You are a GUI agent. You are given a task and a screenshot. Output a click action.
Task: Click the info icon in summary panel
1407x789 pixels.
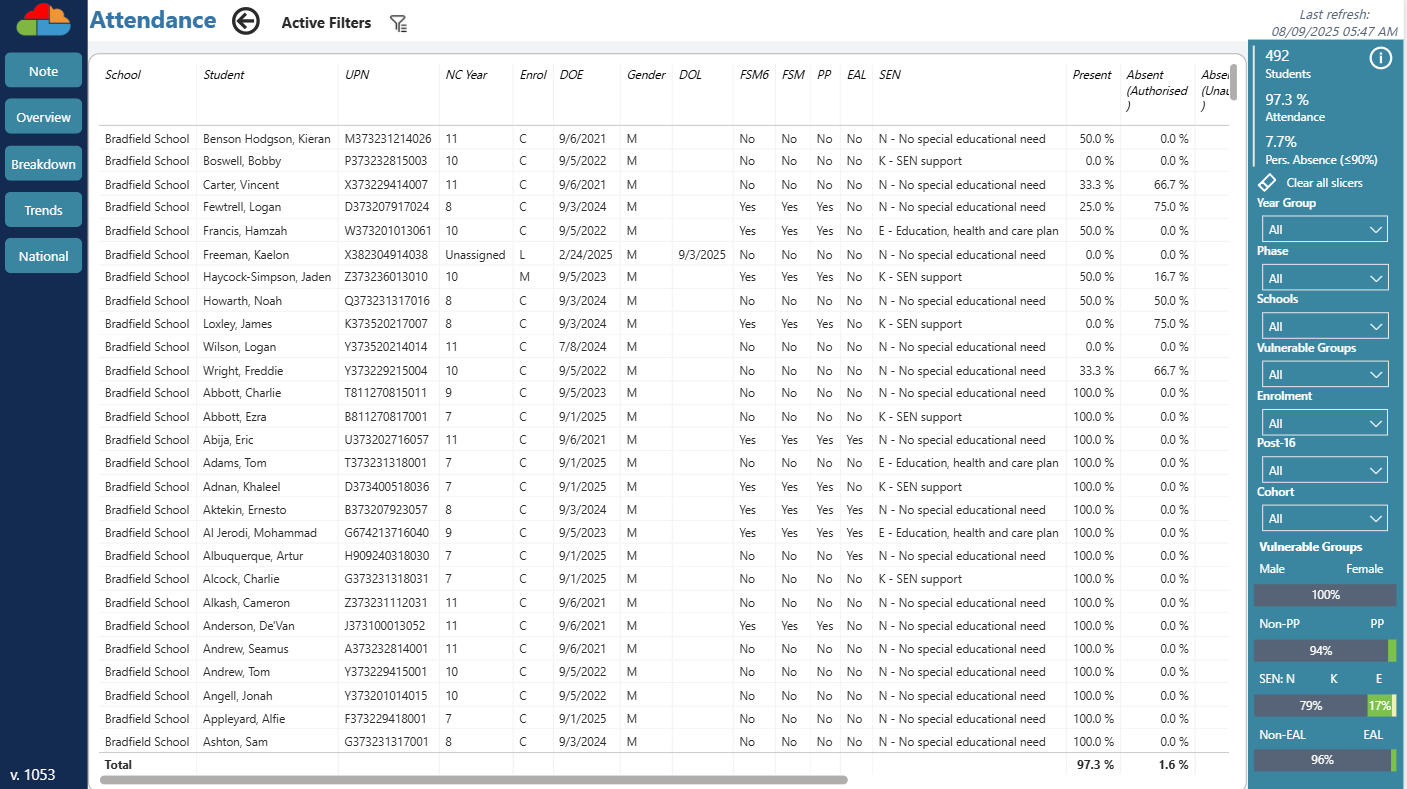point(1380,58)
